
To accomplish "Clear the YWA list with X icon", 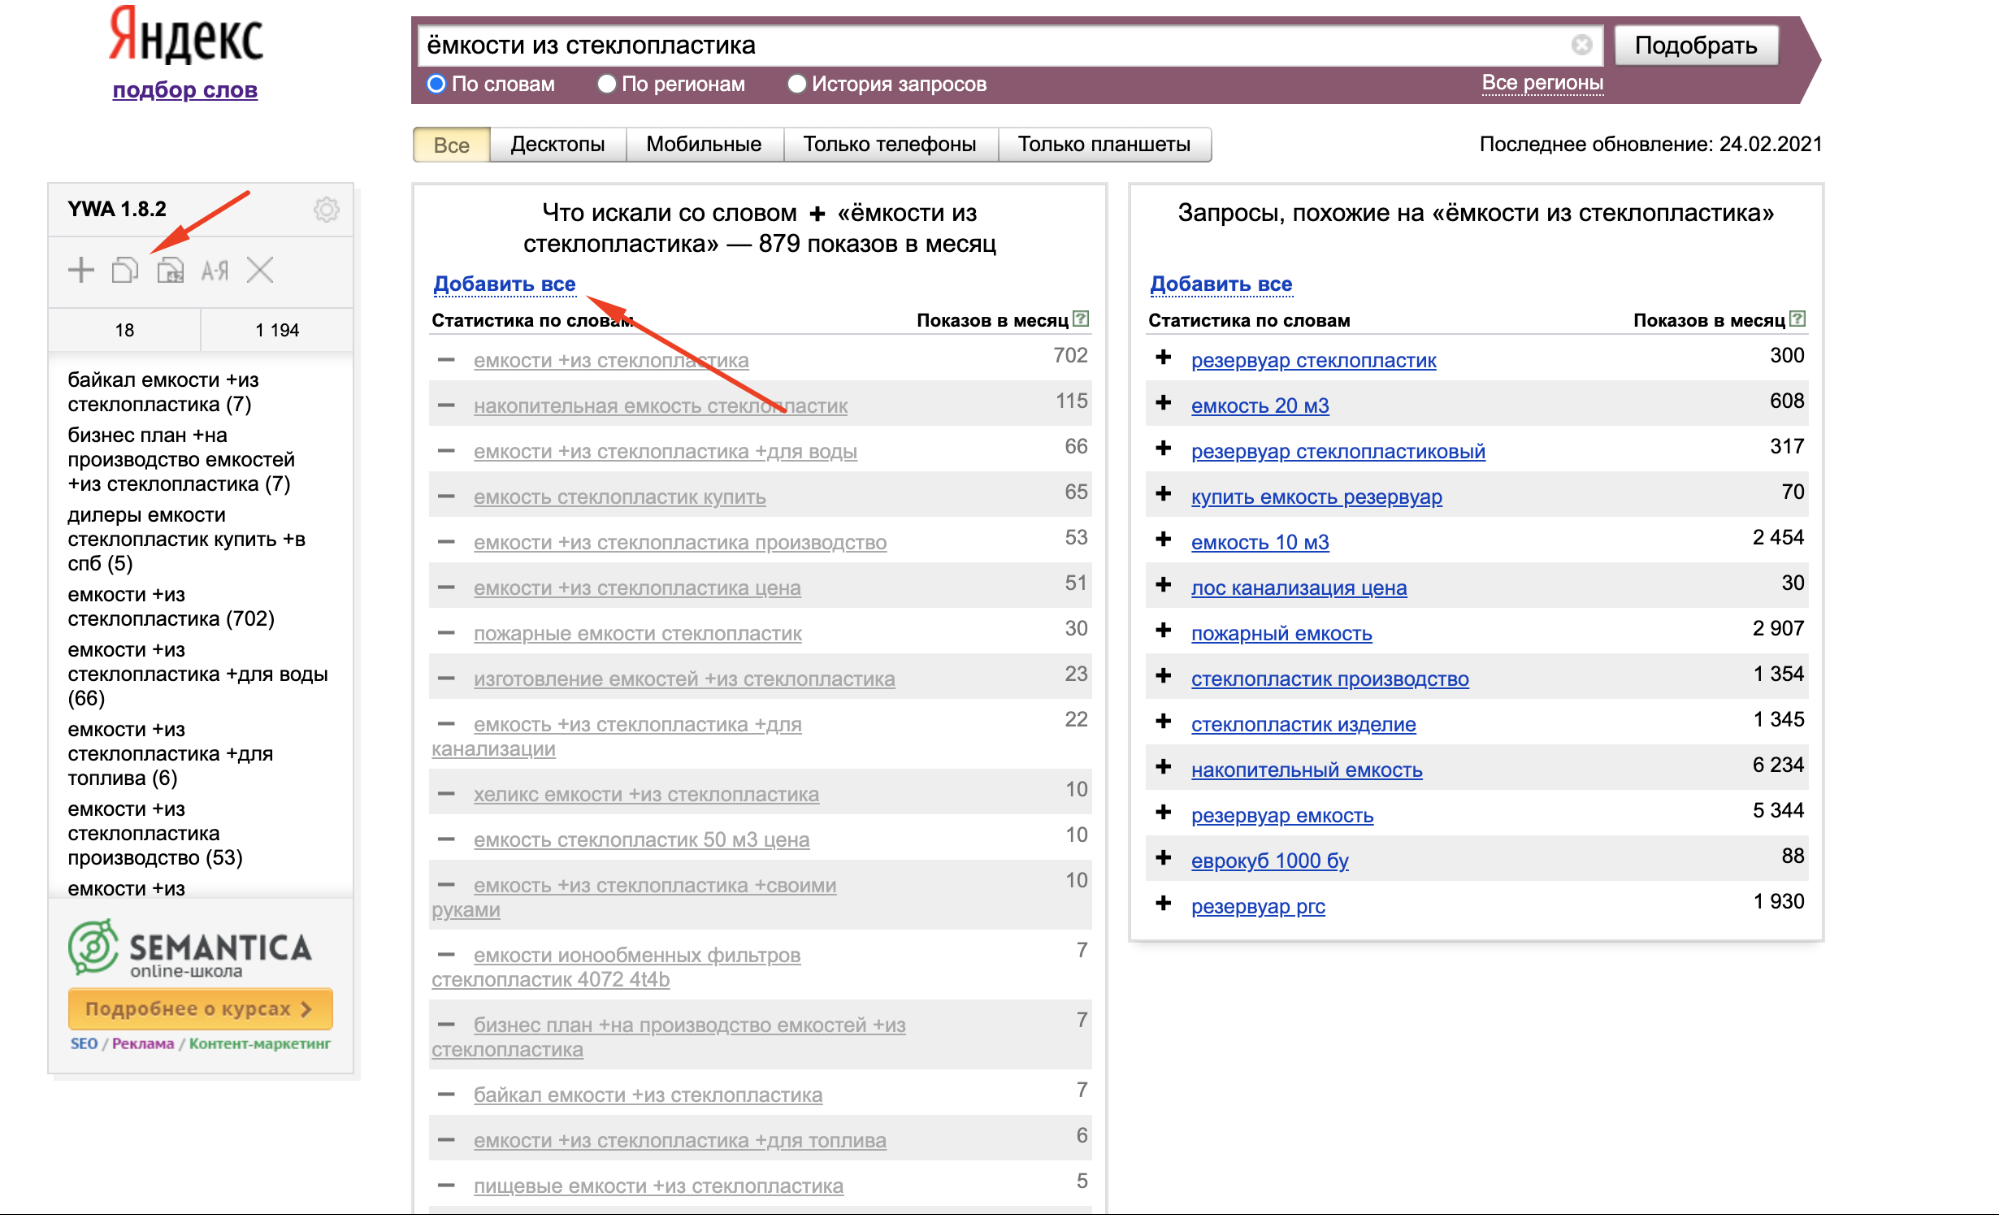I will tap(260, 270).
